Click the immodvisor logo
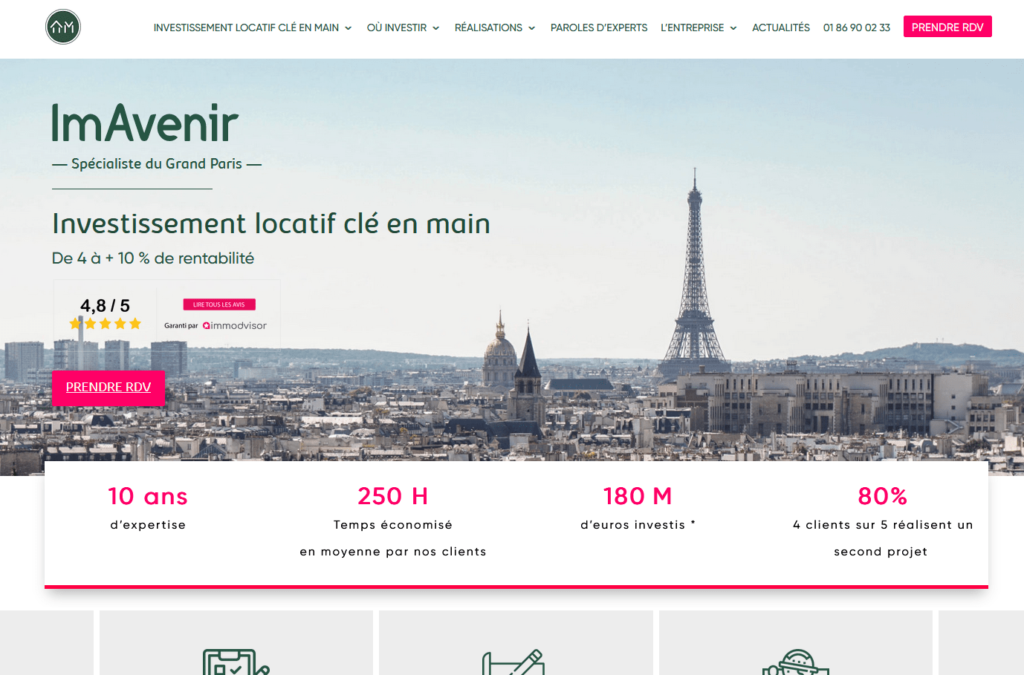The image size is (1024, 675). click(x=234, y=326)
